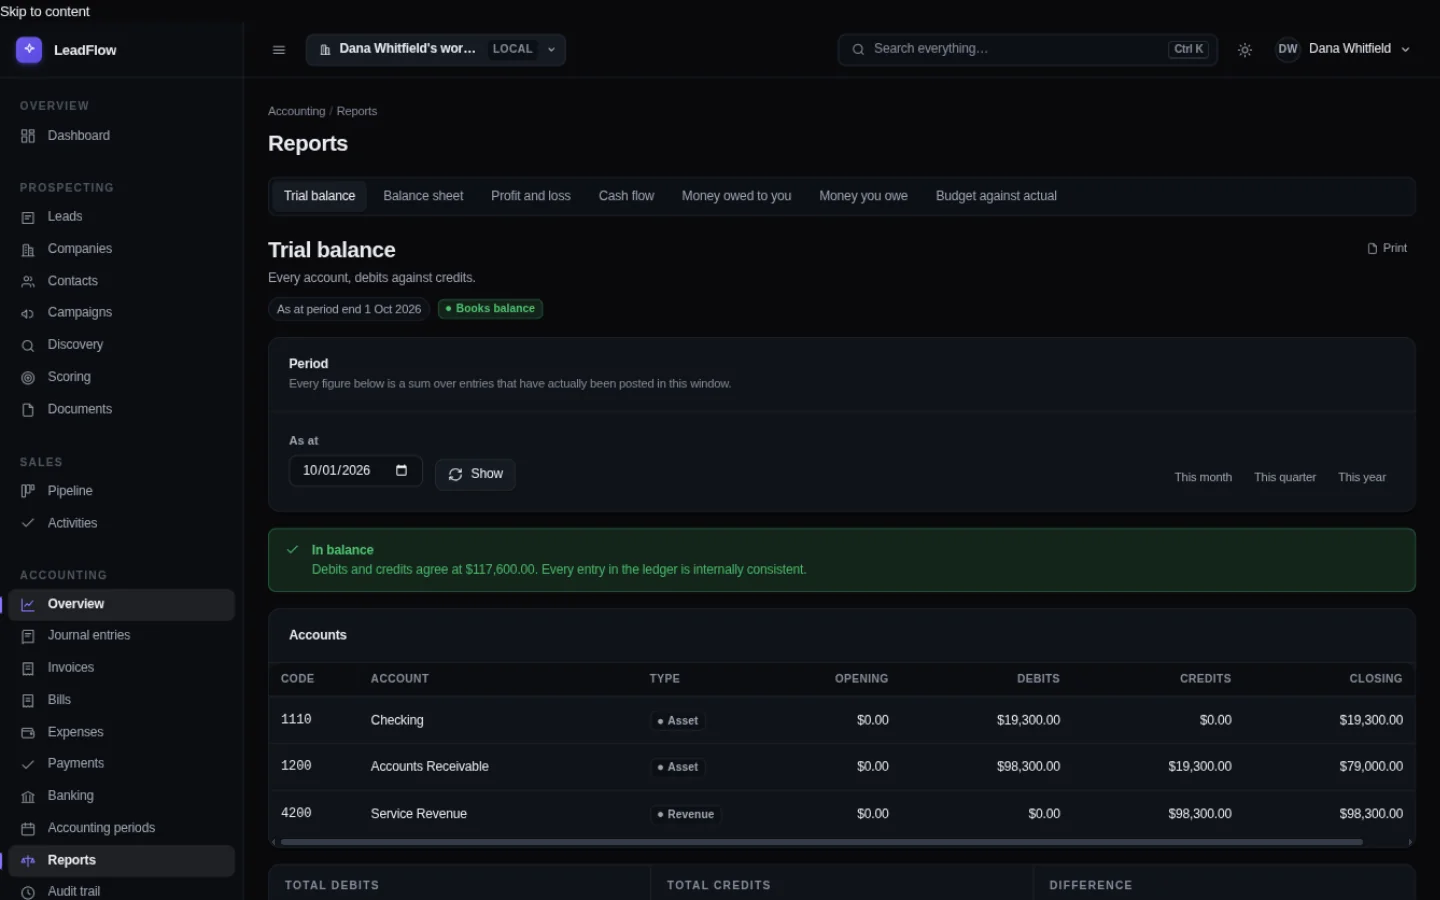Viewport: 1440px width, 900px height.
Task: Open the Budget against actual tab
Action: pyautogui.click(x=996, y=196)
